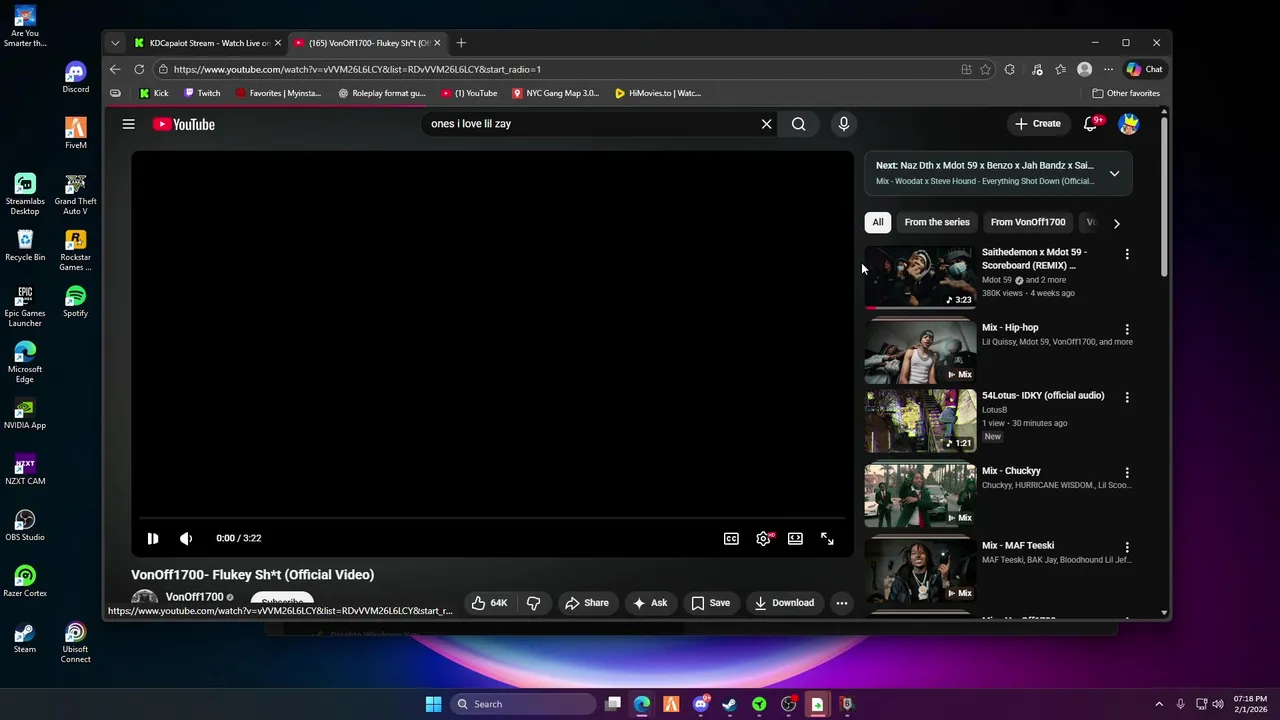1280x720 pixels.
Task: Open the YouTube account avatar menu
Action: pos(1129,124)
